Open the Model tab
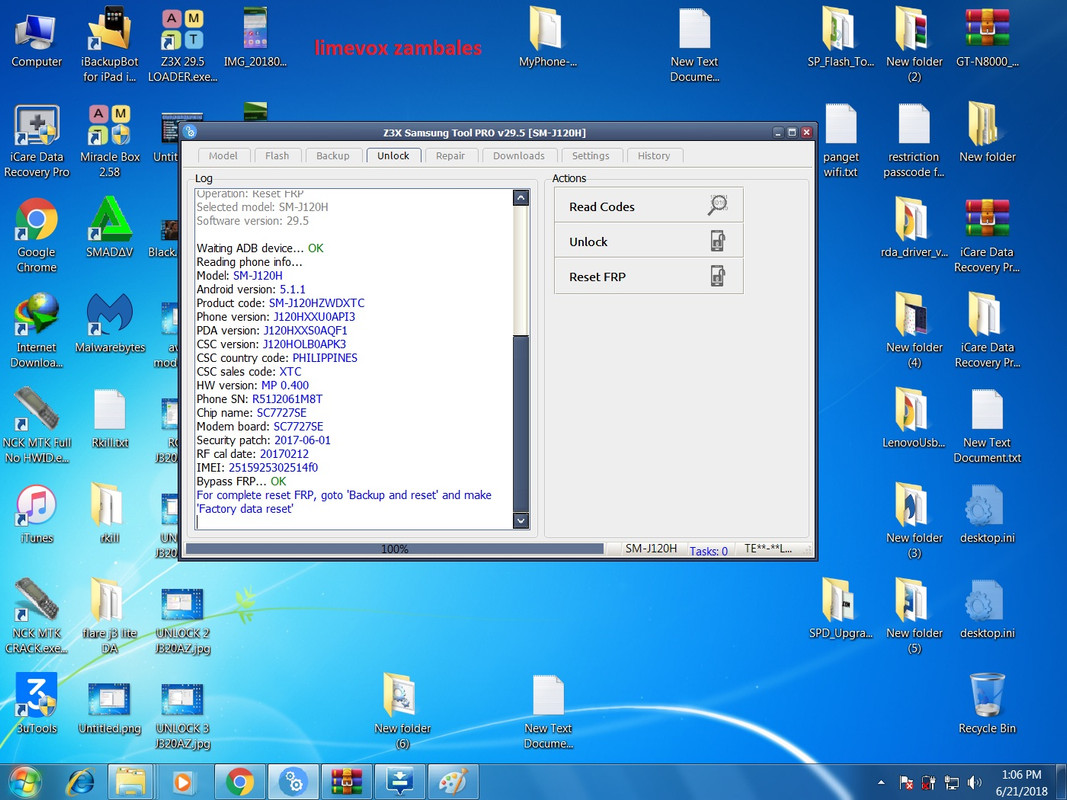Screen dimensions: 1067x800 tap(223, 156)
